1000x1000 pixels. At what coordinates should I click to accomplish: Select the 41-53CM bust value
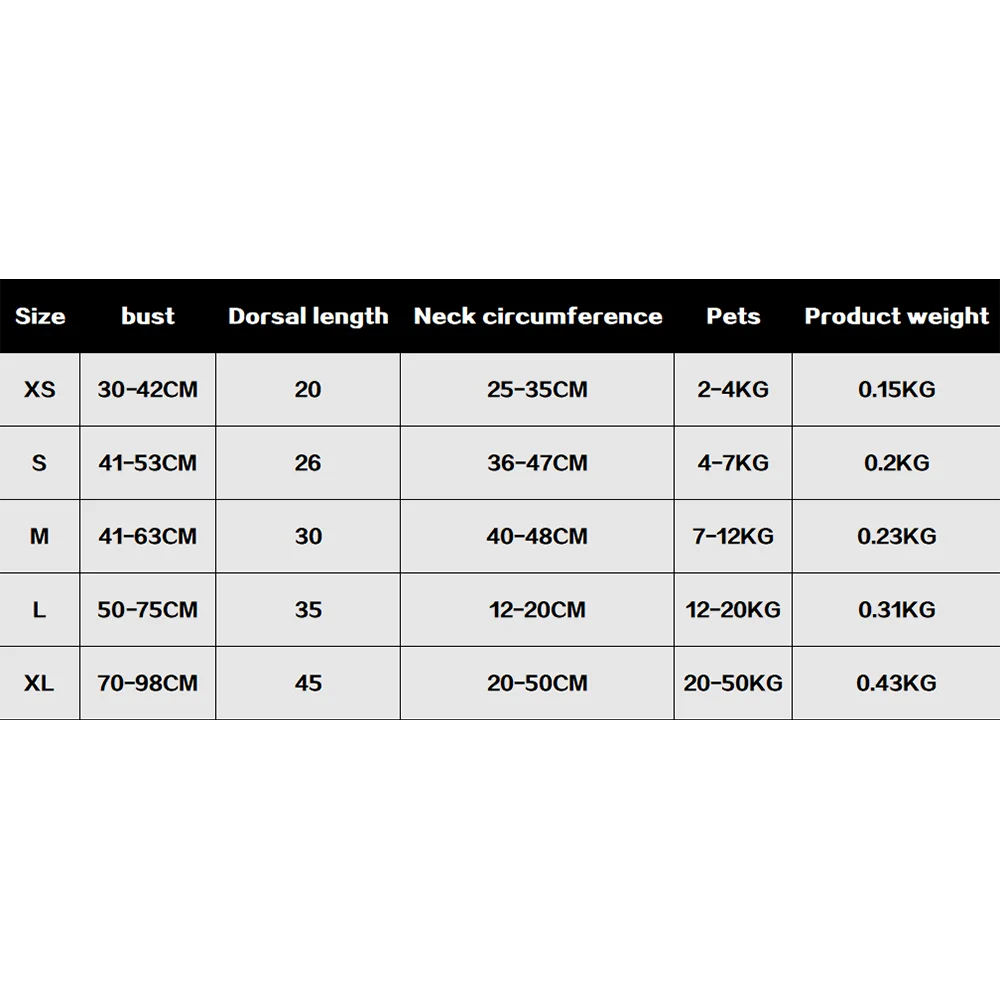pos(148,463)
